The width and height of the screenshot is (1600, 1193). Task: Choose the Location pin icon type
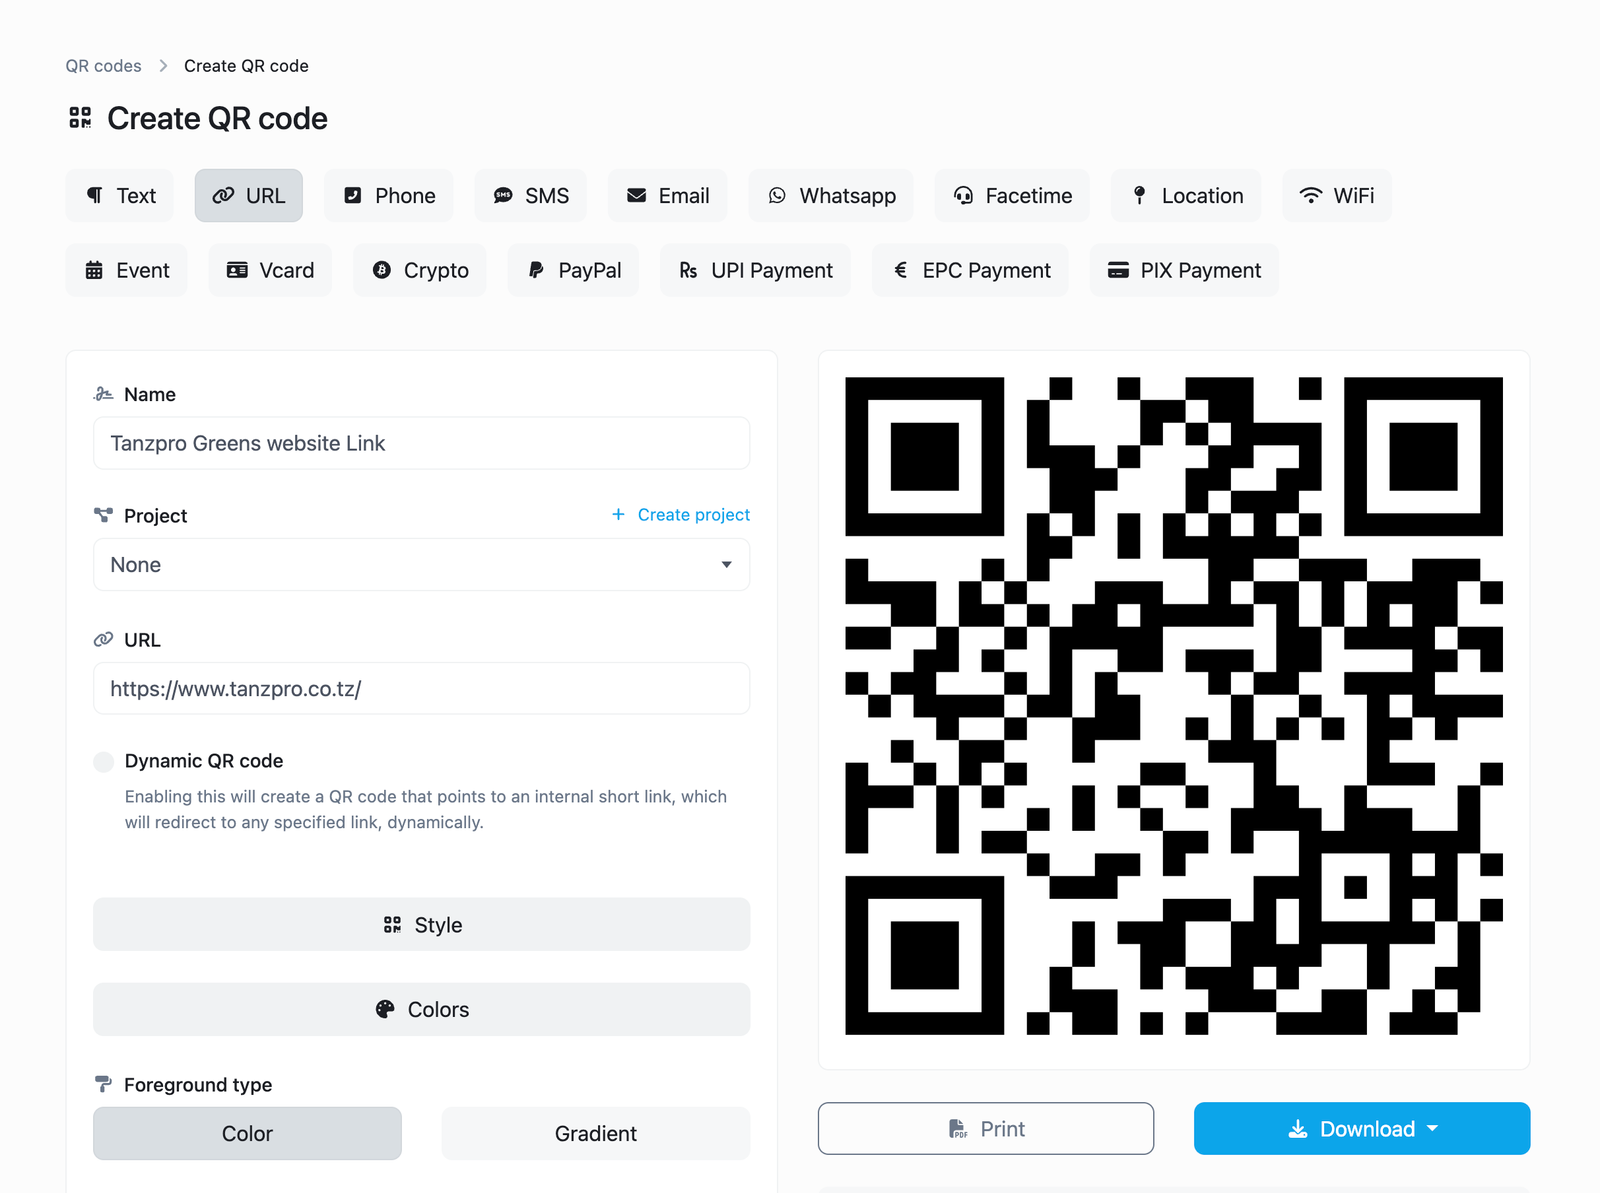click(x=1139, y=196)
